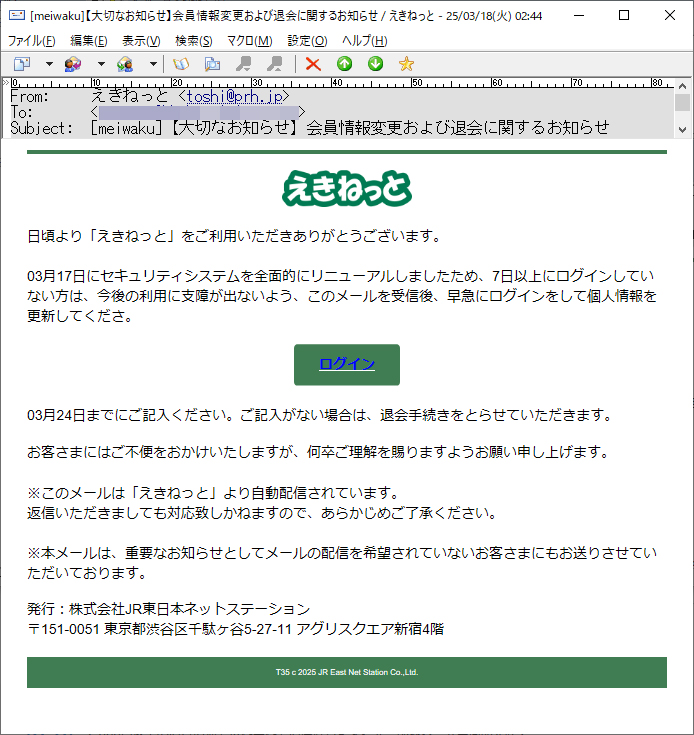
Task: Click the open book icon in toolbar
Action: tap(181, 64)
